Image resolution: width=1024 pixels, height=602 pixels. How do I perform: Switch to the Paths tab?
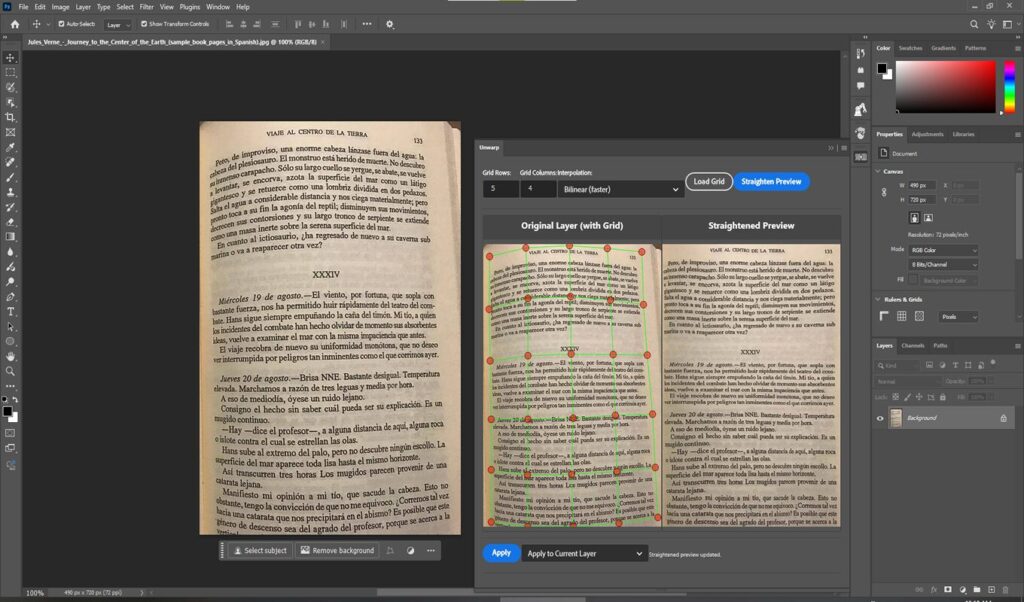tap(940, 345)
